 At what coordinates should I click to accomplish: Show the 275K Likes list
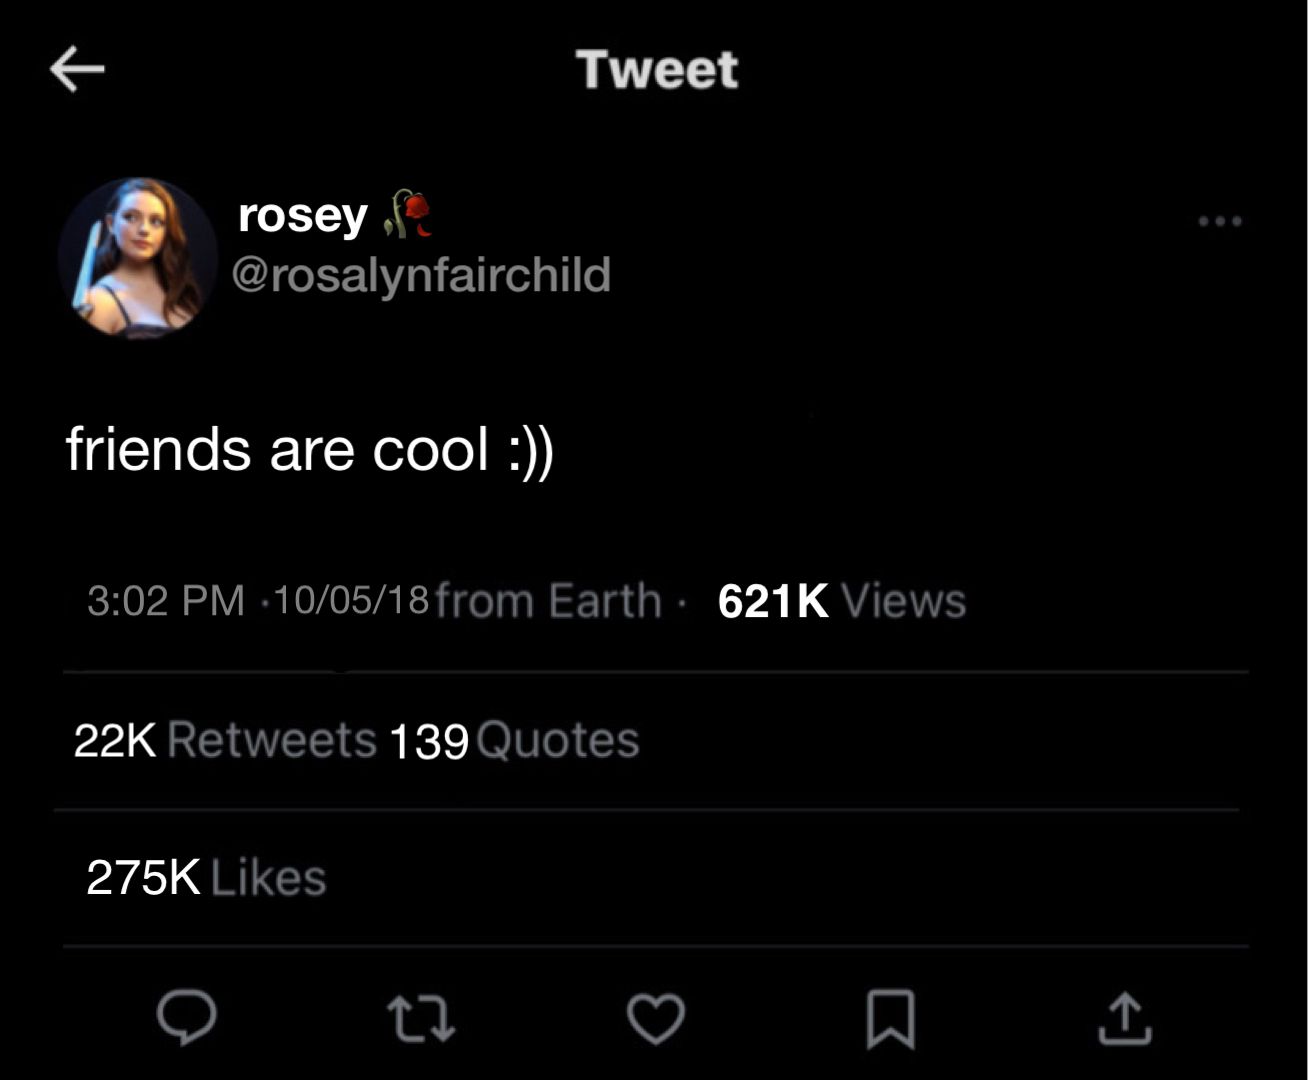point(206,878)
